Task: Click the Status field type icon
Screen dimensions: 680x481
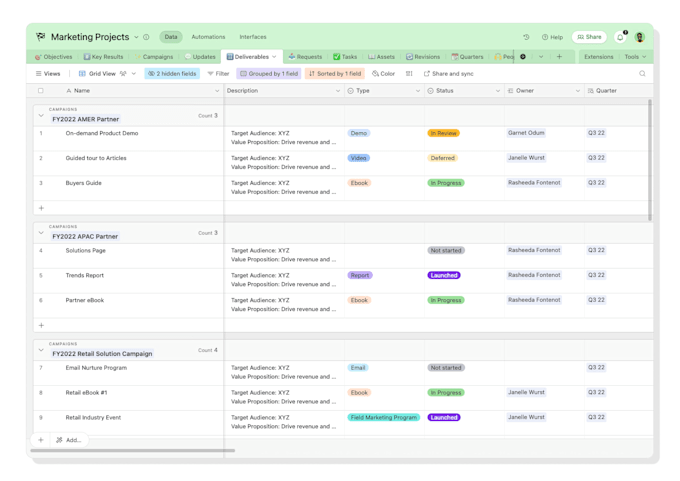Action: [431, 91]
